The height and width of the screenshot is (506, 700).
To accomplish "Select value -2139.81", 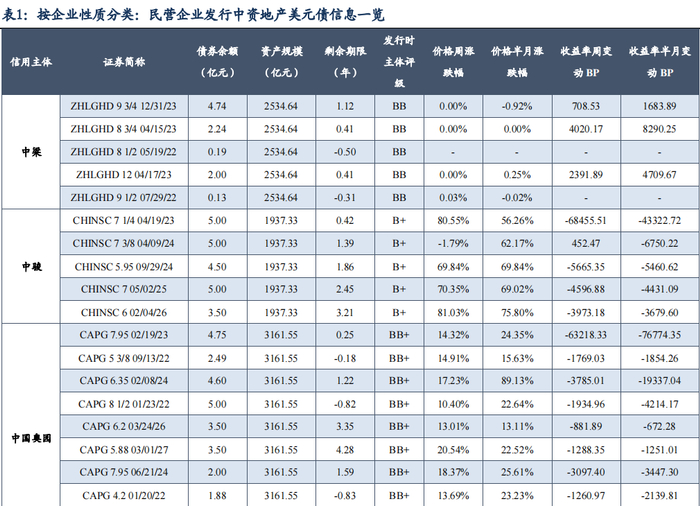I will [659, 495].
